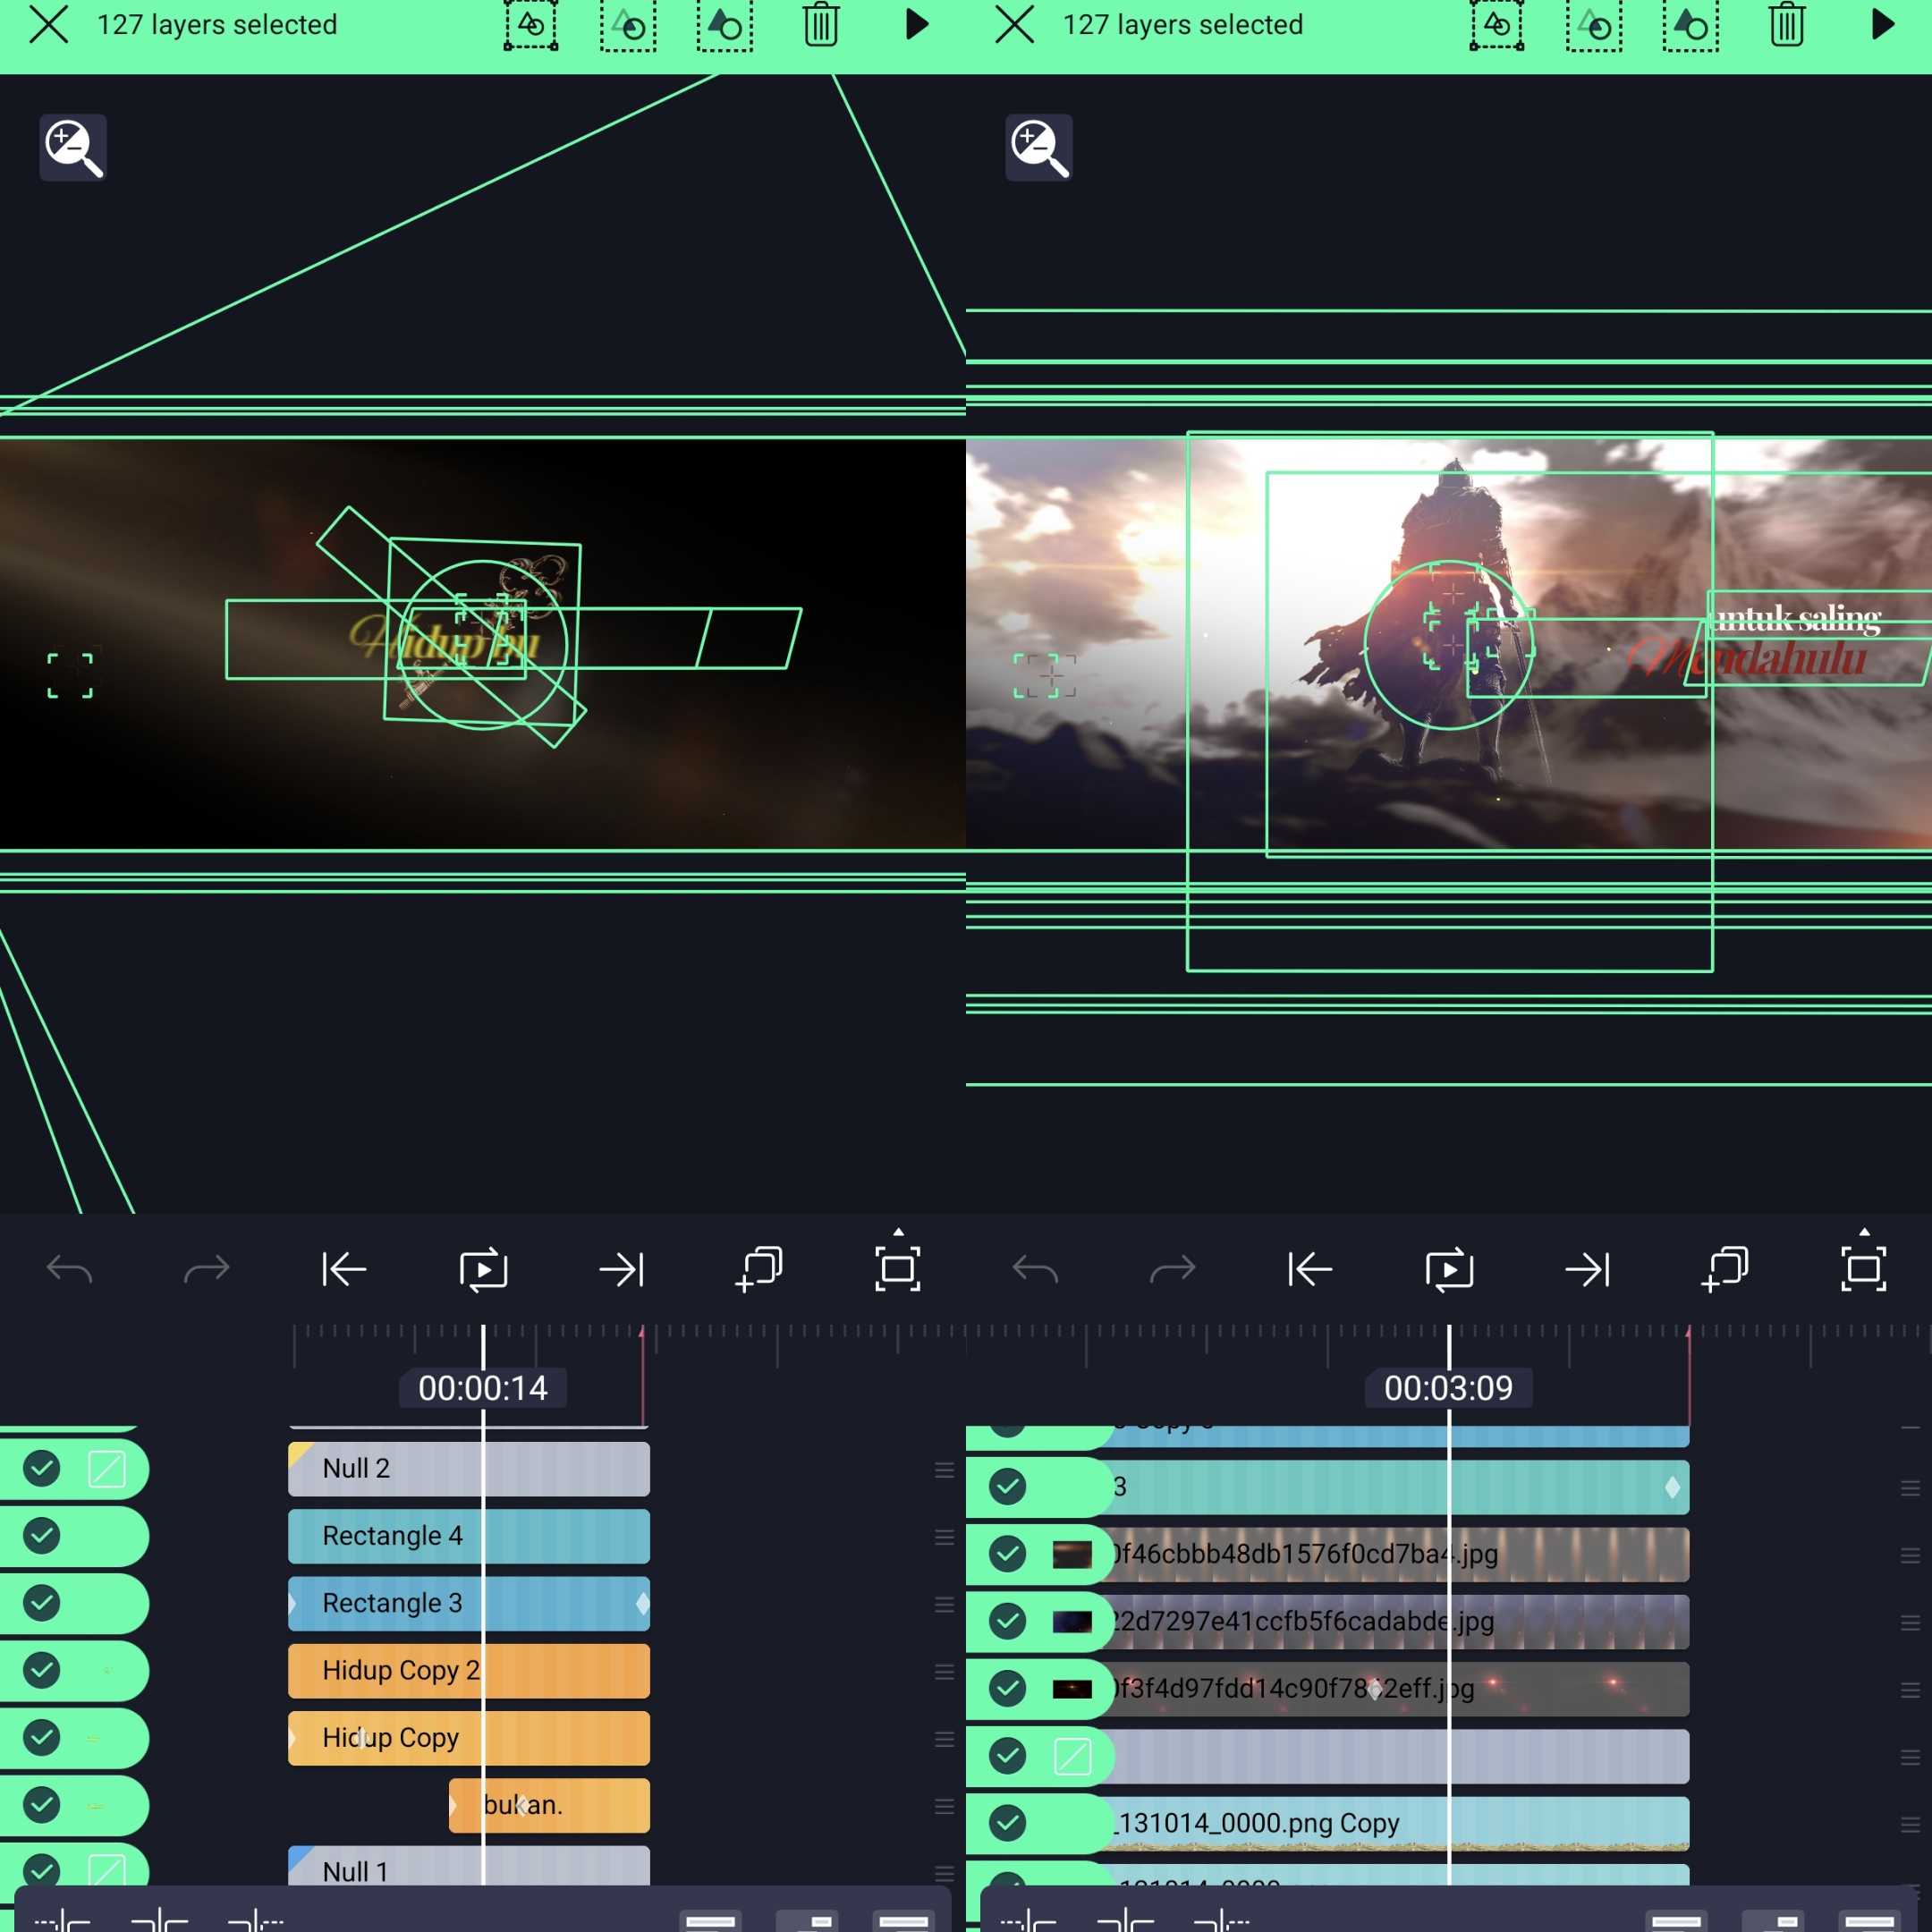Viewport: 1932px width, 1932px height.
Task: Uncheck the 0f46cbbb48db jpg layer checkmark
Action: (x=1008, y=1554)
